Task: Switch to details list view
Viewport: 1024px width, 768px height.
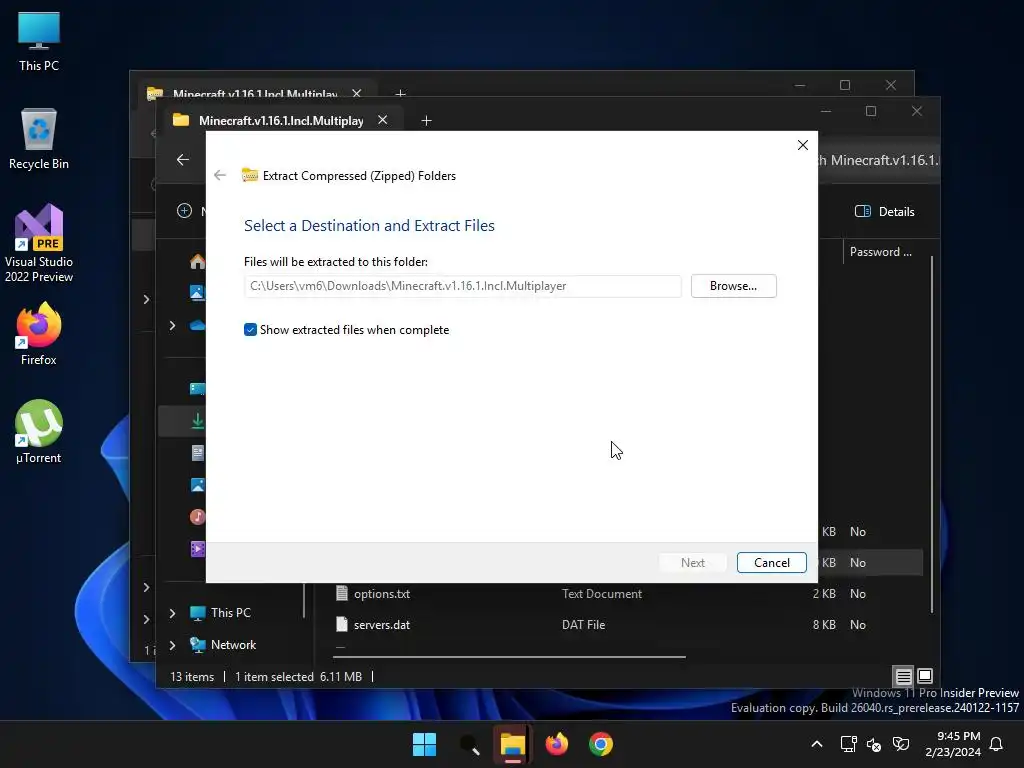Action: [x=903, y=676]
